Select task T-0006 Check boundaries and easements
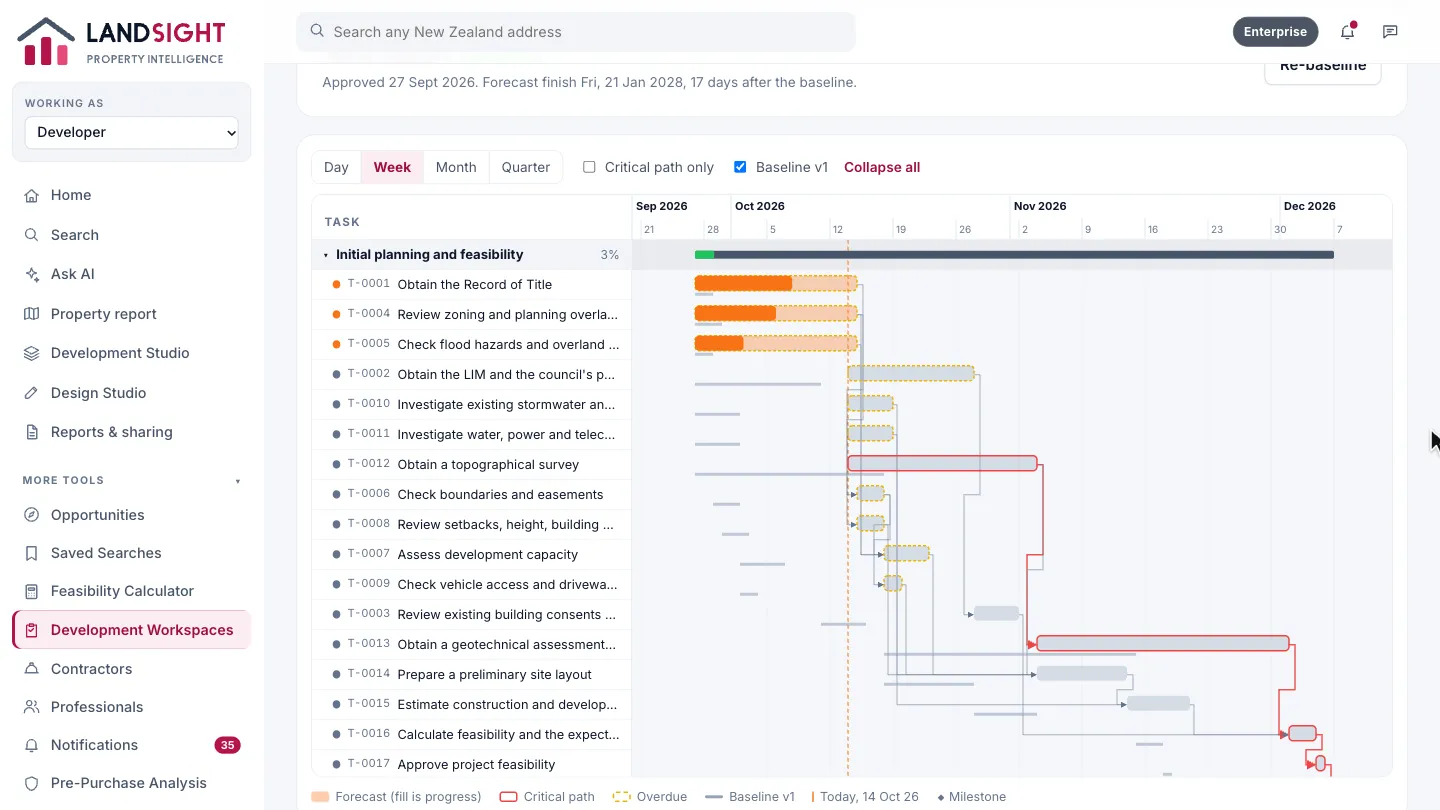The height and width of the screenshot is (810, 1440). point(472,495)
